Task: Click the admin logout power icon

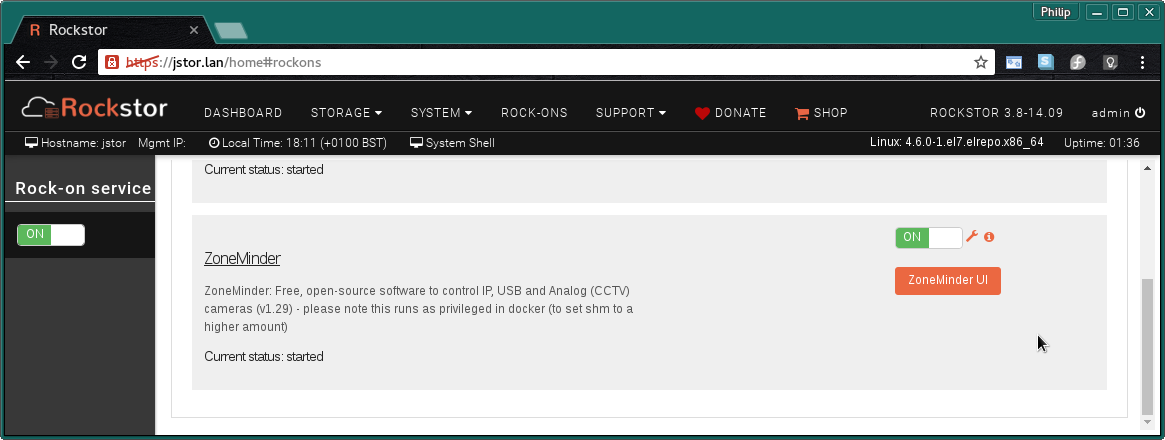Action: click(x=1140, y=113)
